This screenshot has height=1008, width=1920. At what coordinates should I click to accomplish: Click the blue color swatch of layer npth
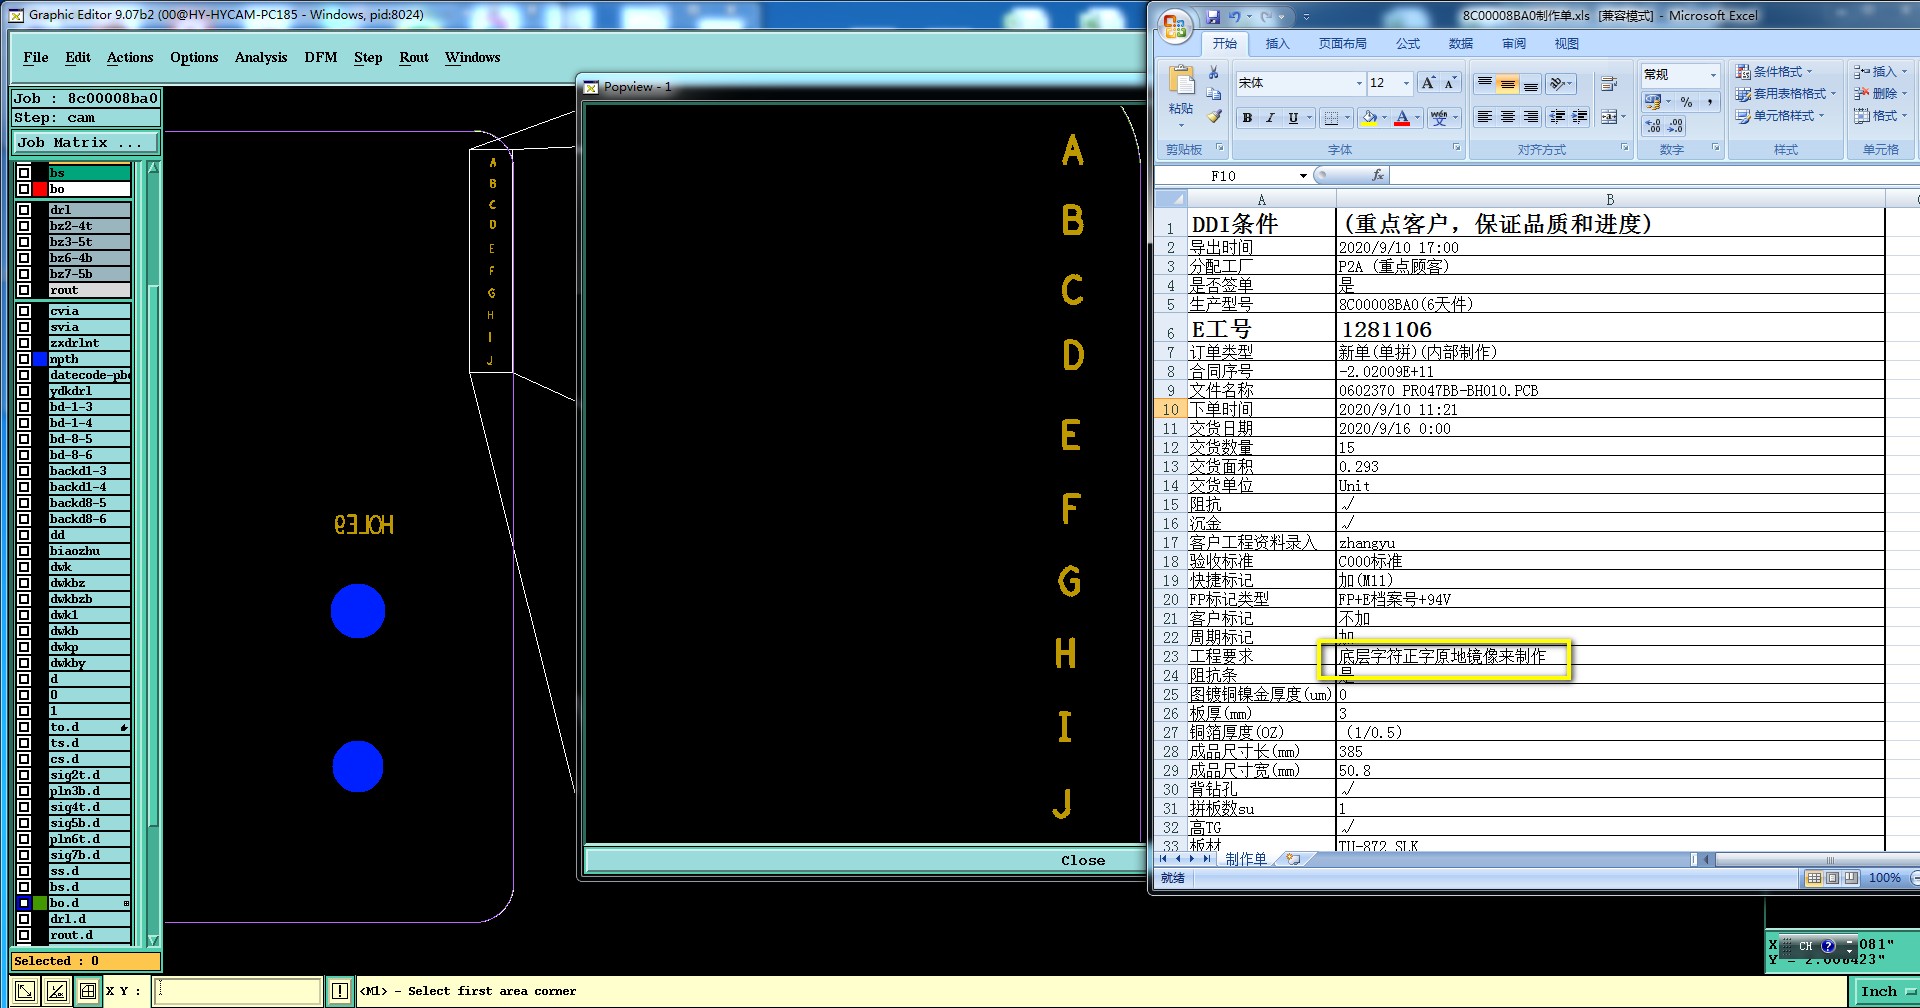click(40, 359)
